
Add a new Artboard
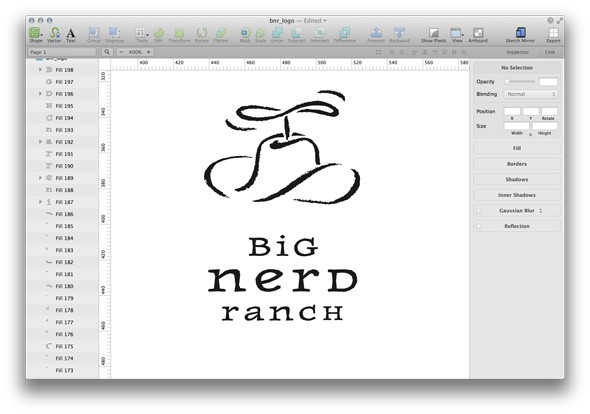(x=478, y=35)
